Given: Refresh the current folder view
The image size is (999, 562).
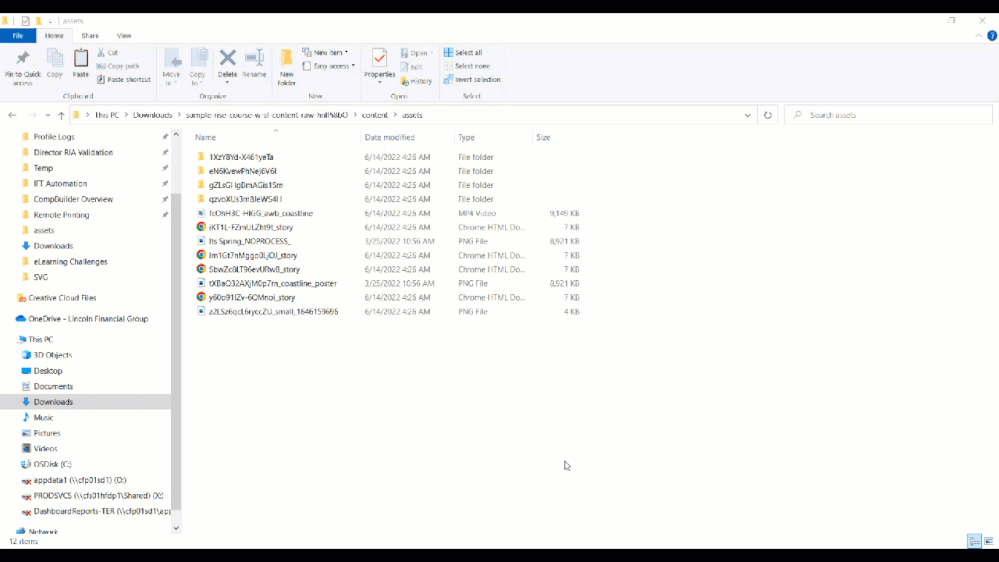Looking at the screenshot, I should [768, 115].
